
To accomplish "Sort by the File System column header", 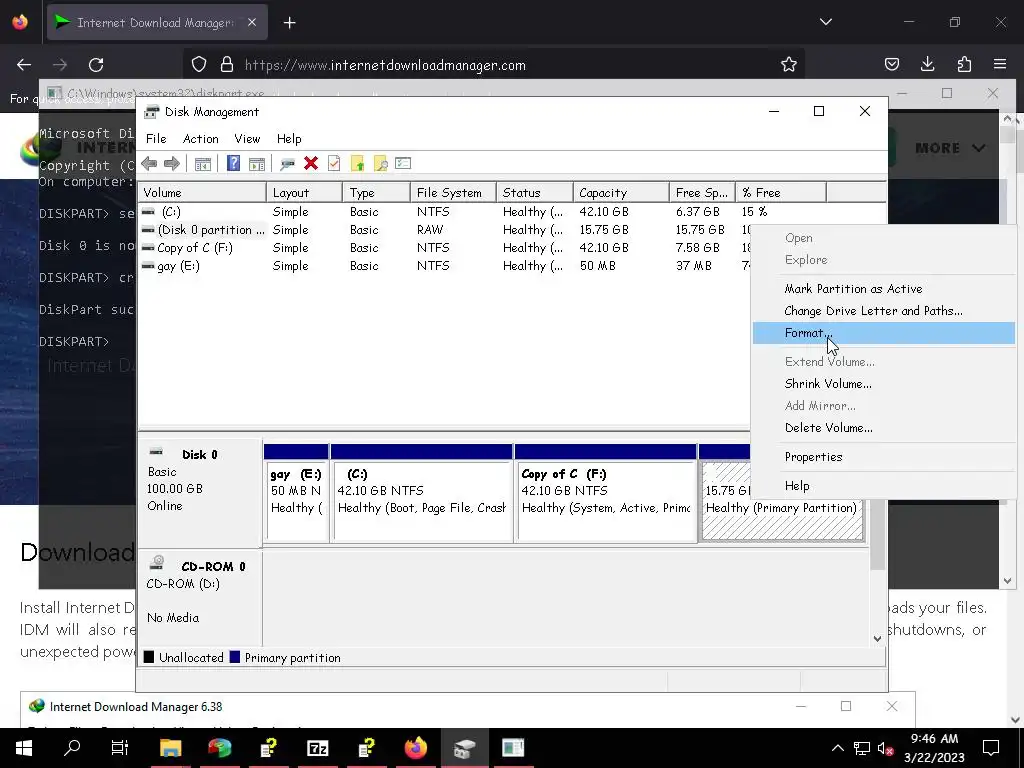I will click(x=453, y=193).
